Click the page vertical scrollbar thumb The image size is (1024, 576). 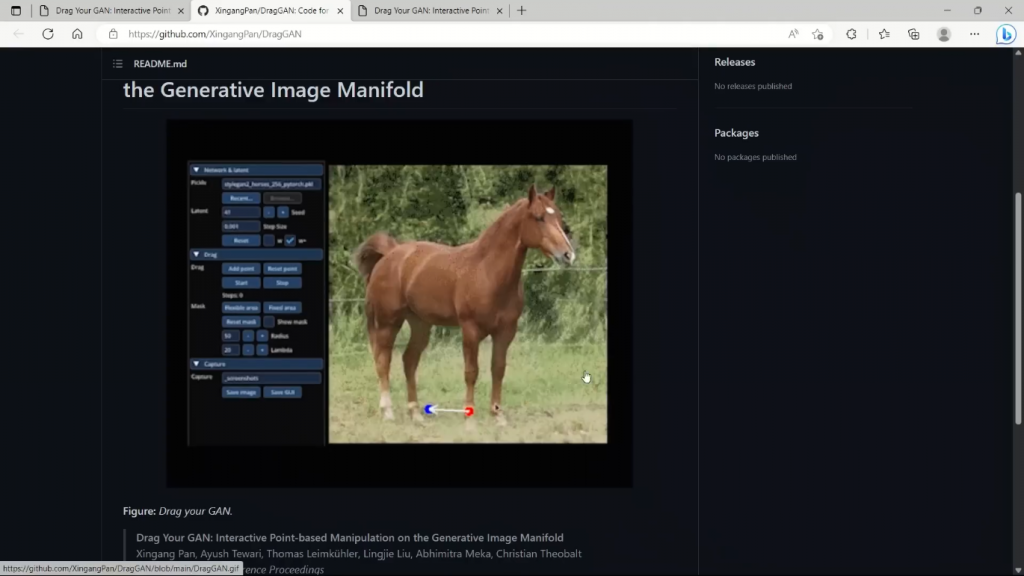pos(1018,308)
